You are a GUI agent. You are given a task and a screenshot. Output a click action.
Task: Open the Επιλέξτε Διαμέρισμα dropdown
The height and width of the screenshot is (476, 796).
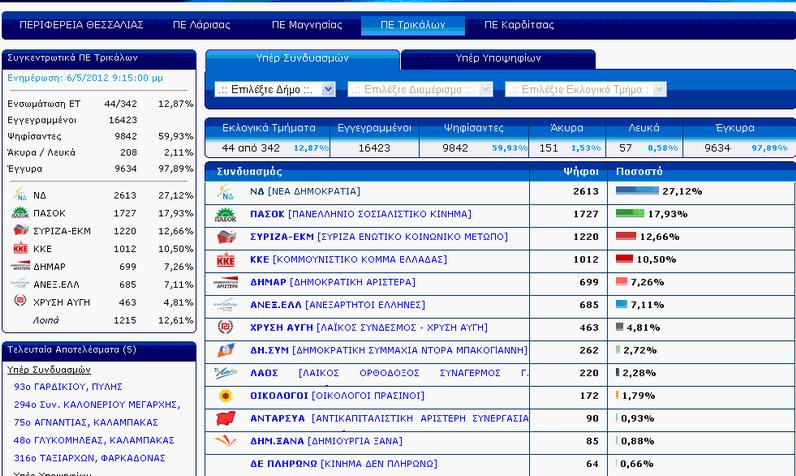[420, 89]
